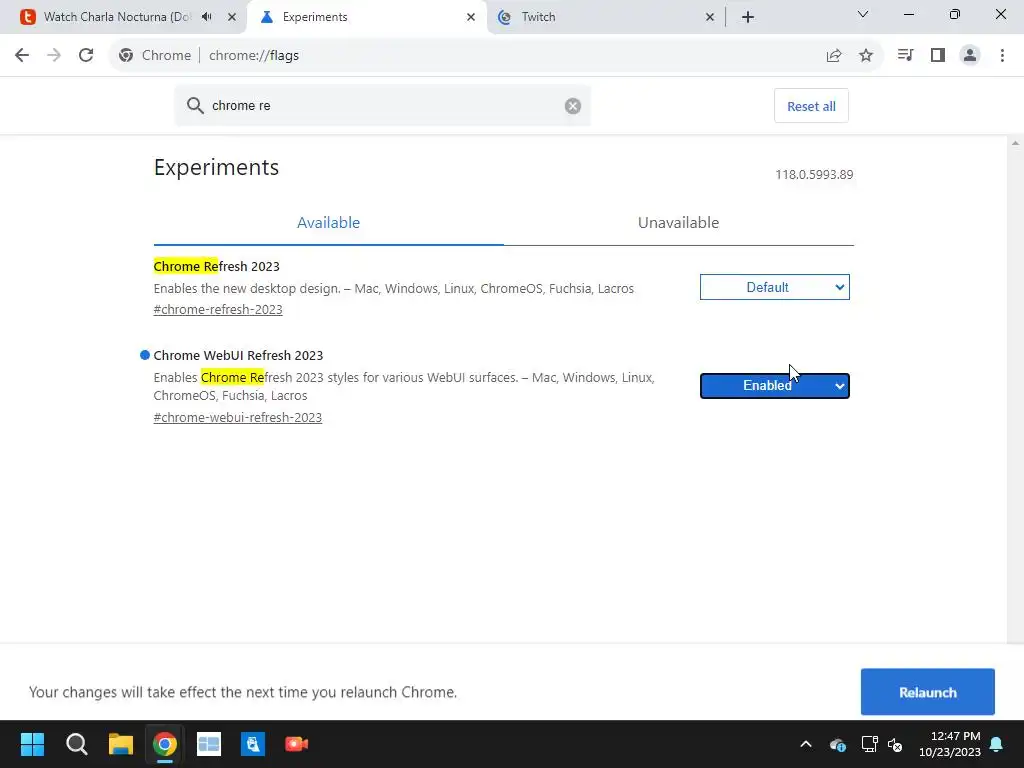Open the red screen recorder taskbar icon
The width and height of the screenshot is (1024, 768).
296,744
